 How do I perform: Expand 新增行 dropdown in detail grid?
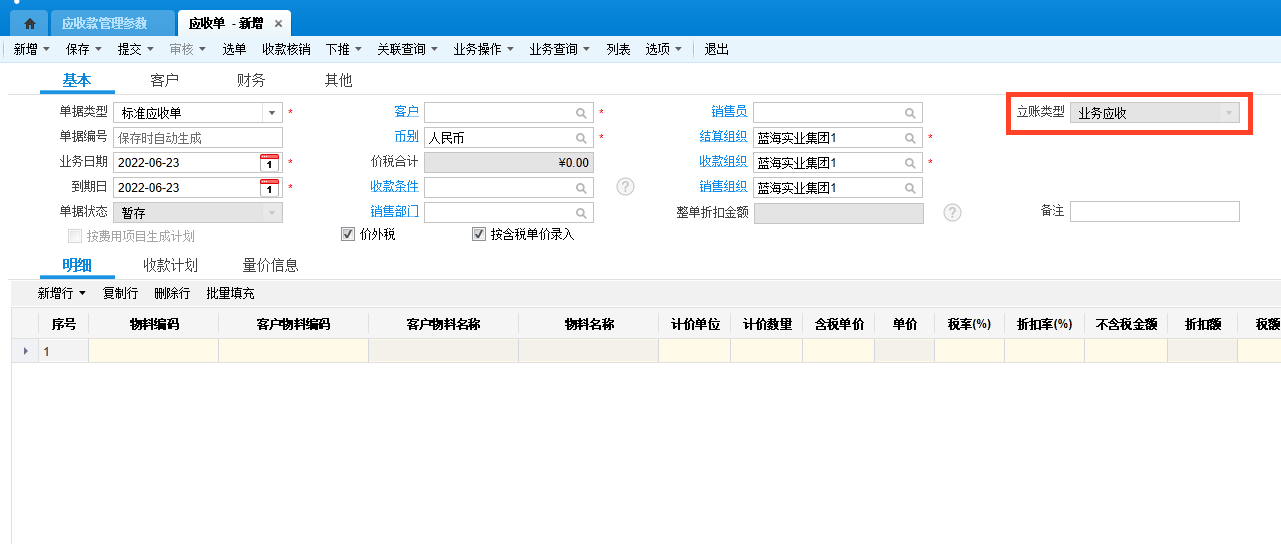83,293
